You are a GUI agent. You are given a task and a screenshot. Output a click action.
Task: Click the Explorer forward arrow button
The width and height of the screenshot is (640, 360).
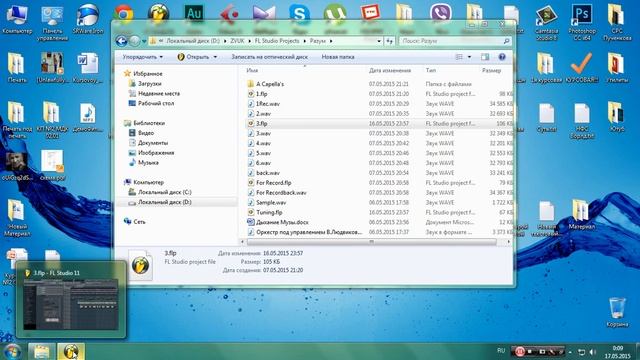[134, 41]
